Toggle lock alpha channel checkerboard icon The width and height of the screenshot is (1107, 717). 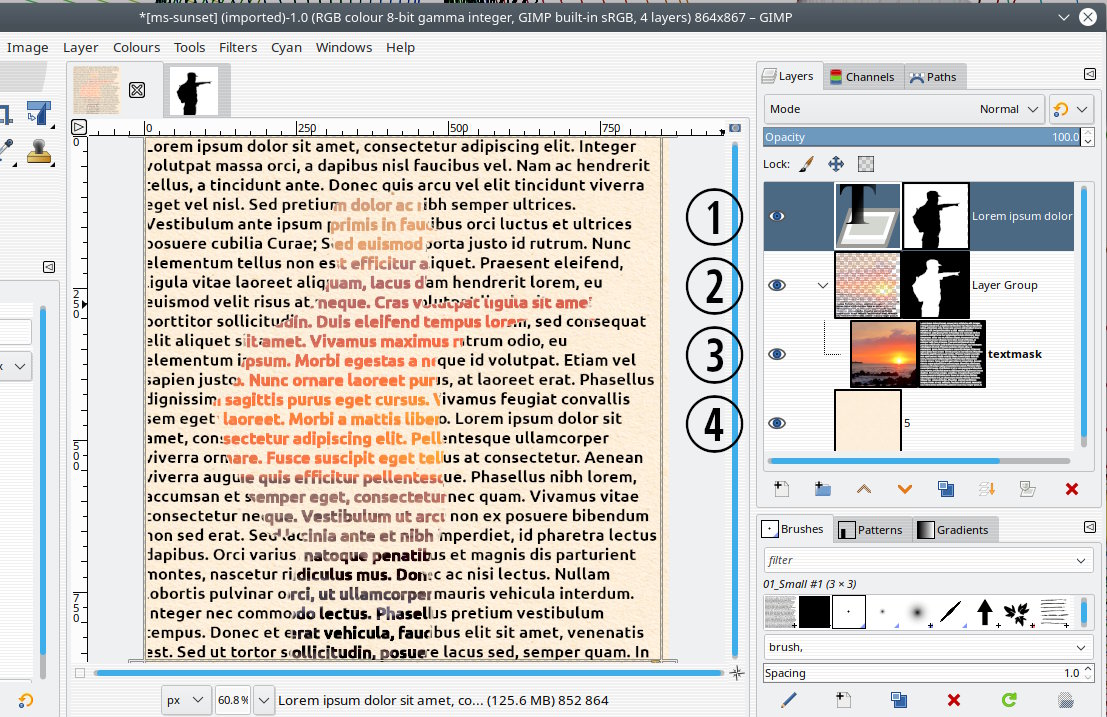(866, 164)
